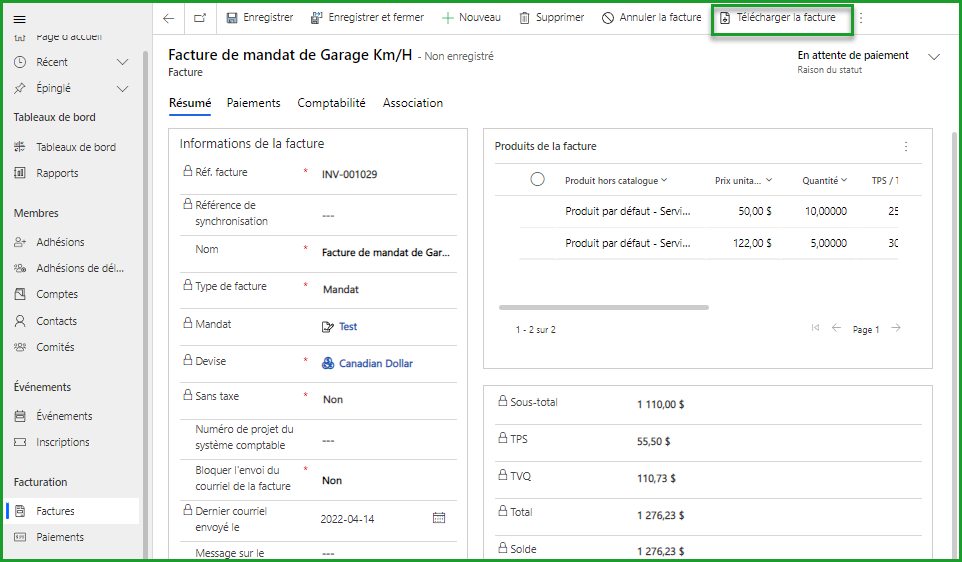The height and width of the screenshot is (562, 962).
Task: Open the Canadian Dollar currency link
Action: pos(375,364)
